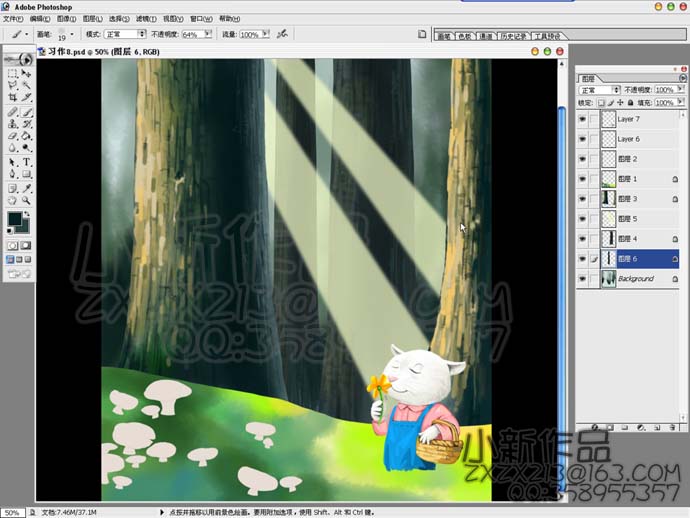Screen dimensions: 690x518
Task: Select the Zoom tool
Action: (x=26, y=201)
